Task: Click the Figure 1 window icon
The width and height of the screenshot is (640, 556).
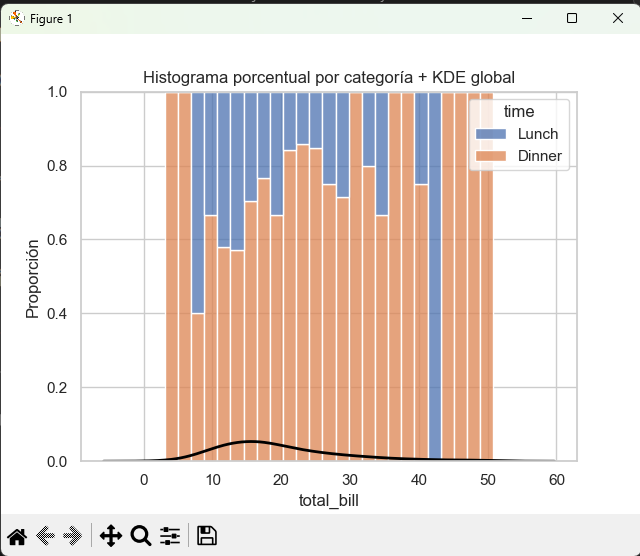Action: pos(16,18)
